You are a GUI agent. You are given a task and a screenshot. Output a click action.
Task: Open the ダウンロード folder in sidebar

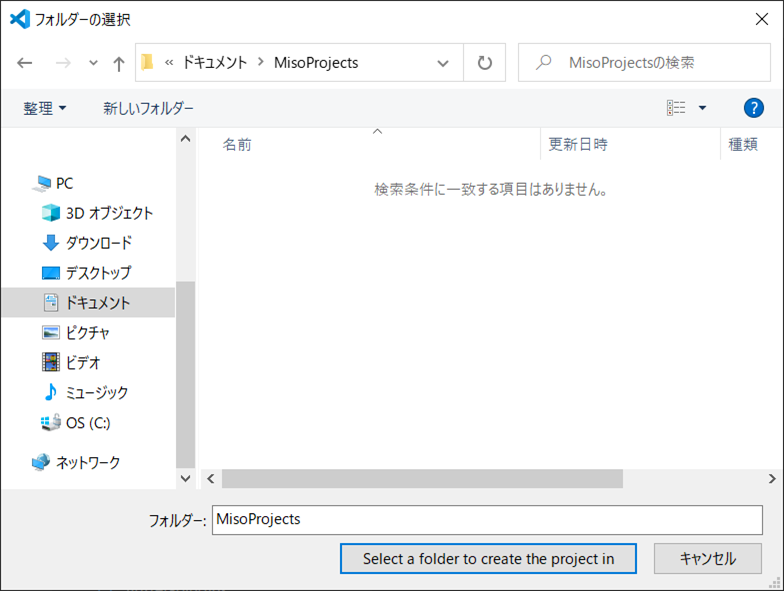pos(98,243)
